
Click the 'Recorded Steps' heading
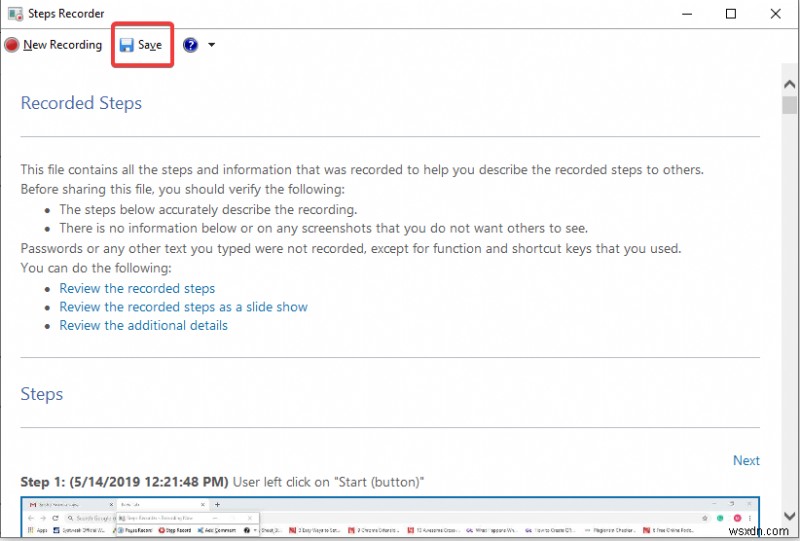[x=81, y=103]
